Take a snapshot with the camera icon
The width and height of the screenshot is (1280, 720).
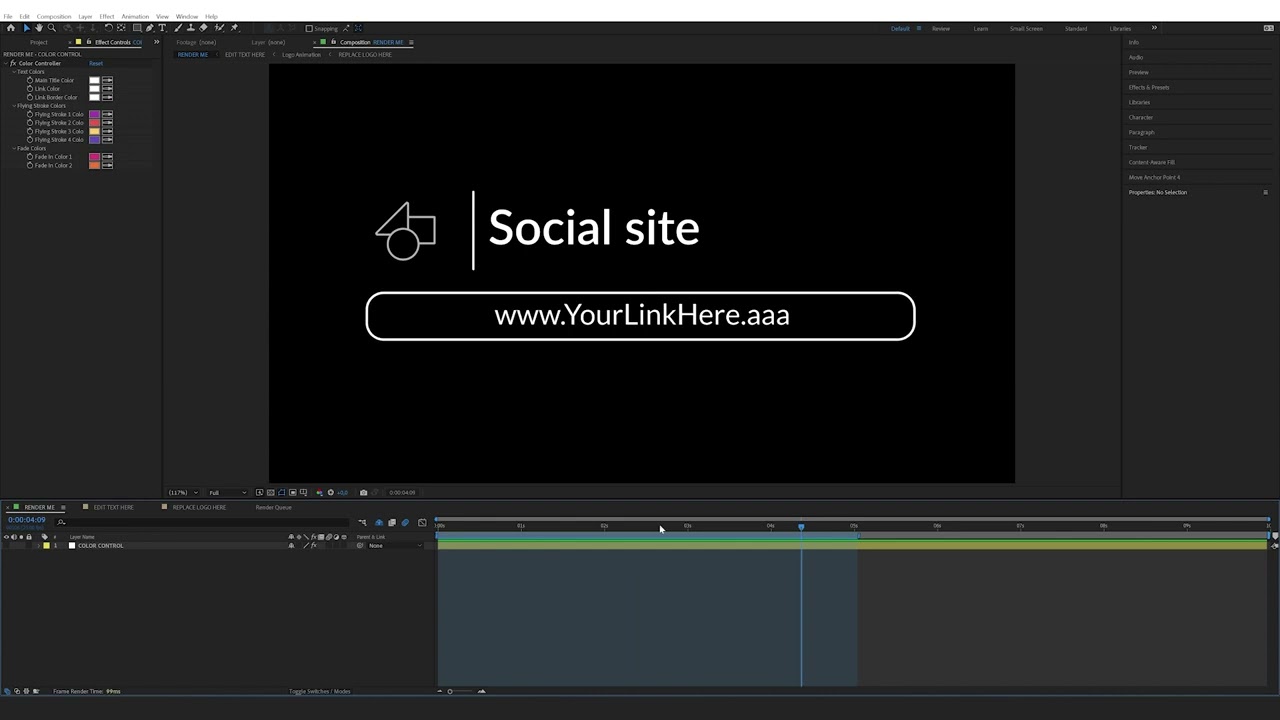(363, 492)
